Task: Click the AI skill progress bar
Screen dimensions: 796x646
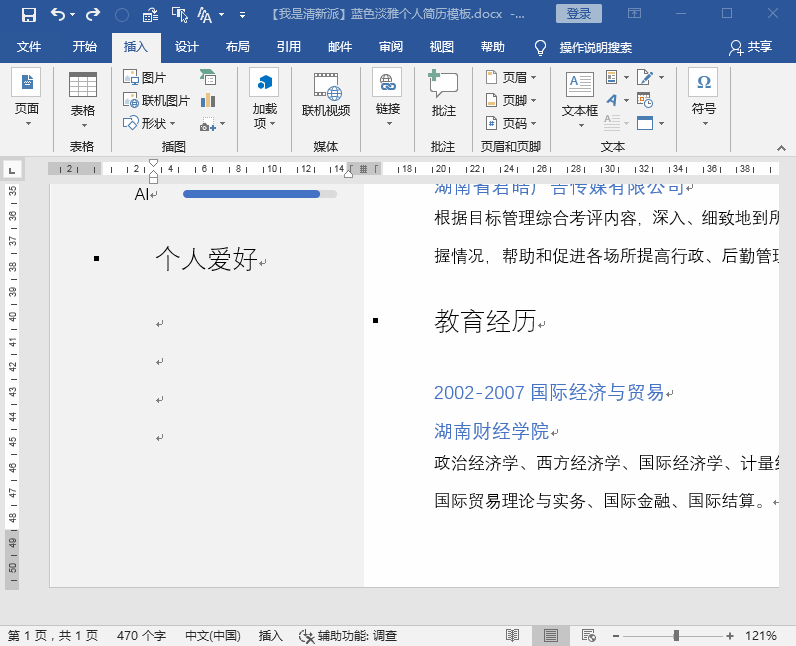Action: [260, 194]
